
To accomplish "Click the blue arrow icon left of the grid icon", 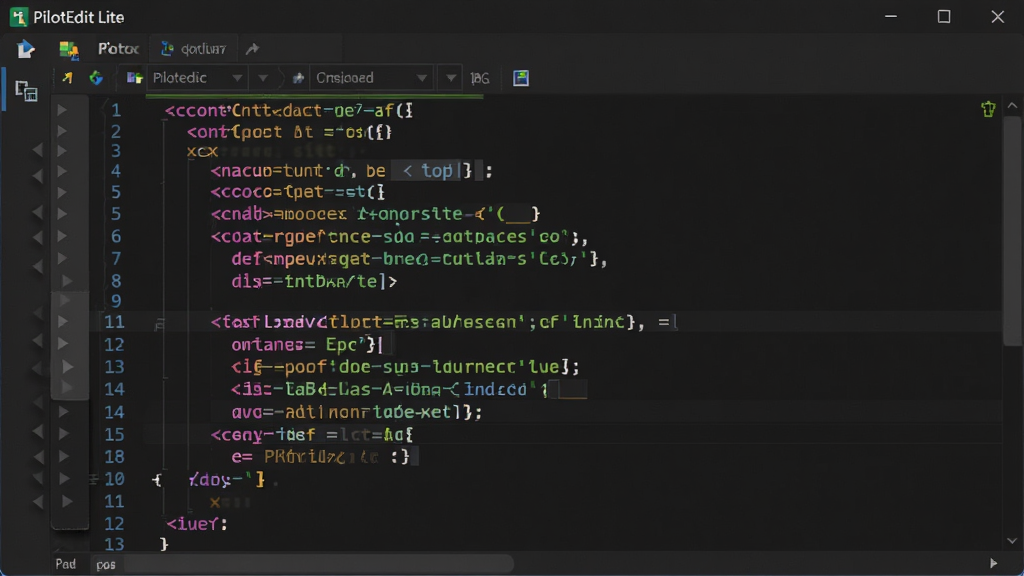I will coord(25,49).
